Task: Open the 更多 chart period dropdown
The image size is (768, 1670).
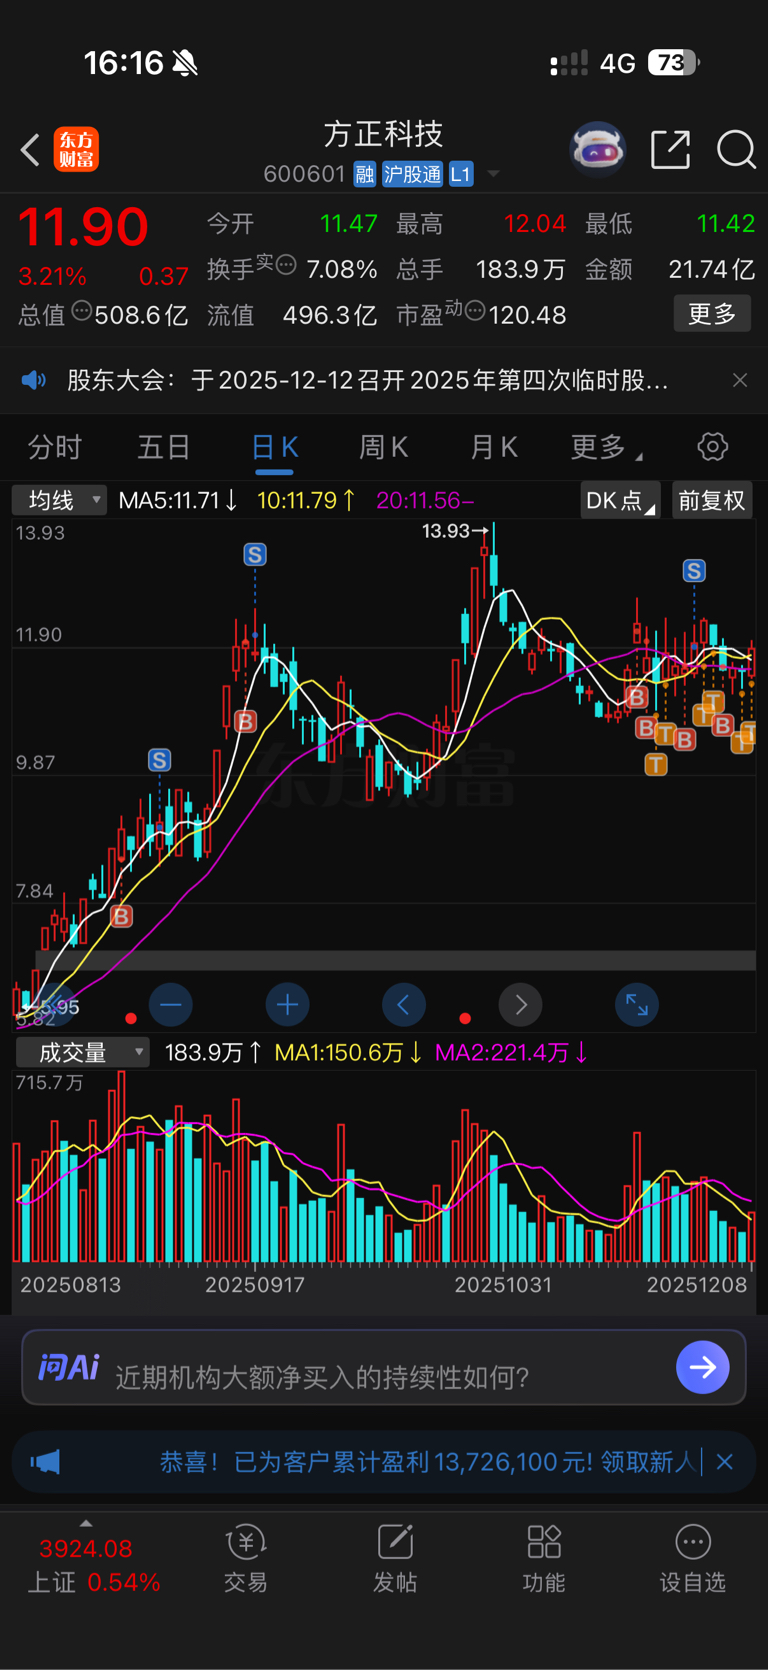Action: (606, 447)
